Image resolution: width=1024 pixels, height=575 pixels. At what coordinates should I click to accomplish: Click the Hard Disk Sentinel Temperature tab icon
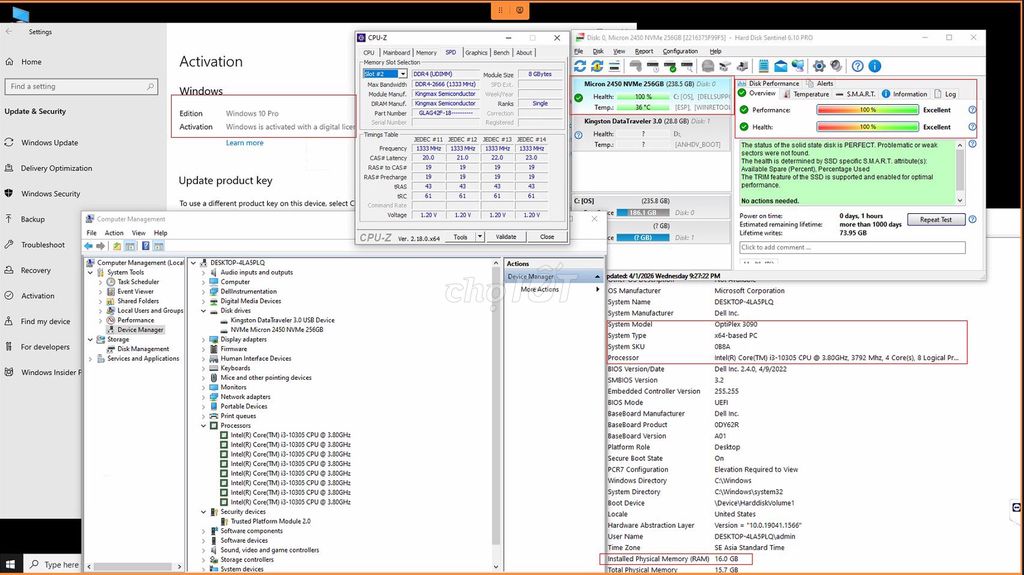[787, 94]
